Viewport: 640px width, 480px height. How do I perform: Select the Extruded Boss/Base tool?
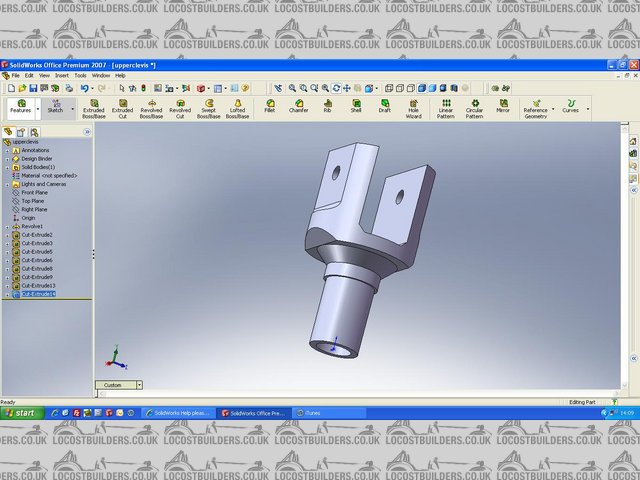(x=93, y=108)
